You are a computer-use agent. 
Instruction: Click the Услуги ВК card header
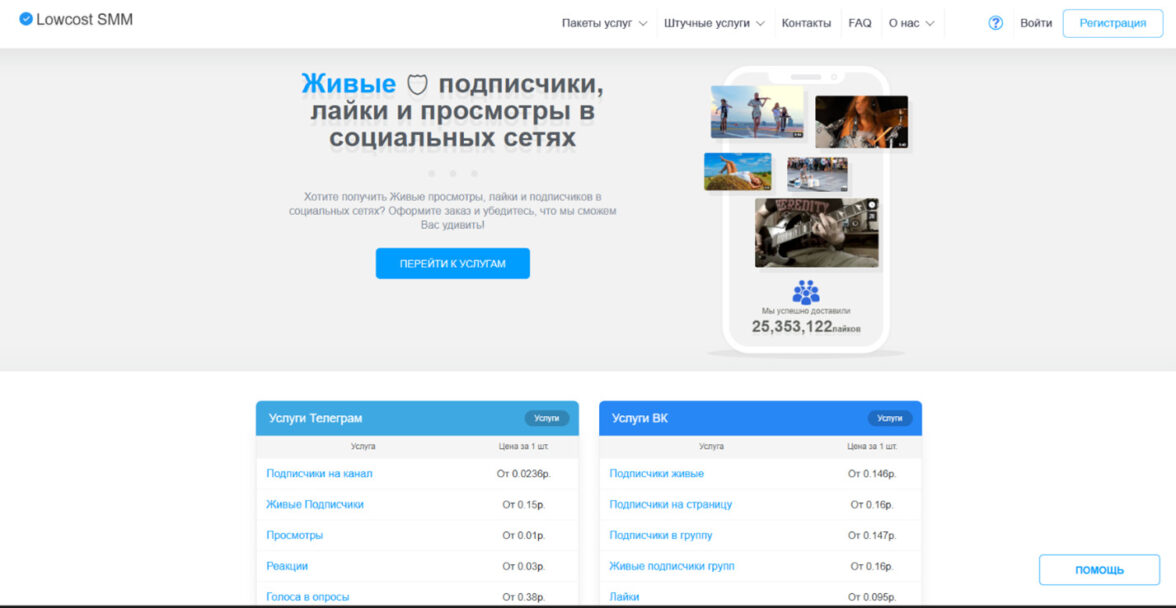(760, 418)
